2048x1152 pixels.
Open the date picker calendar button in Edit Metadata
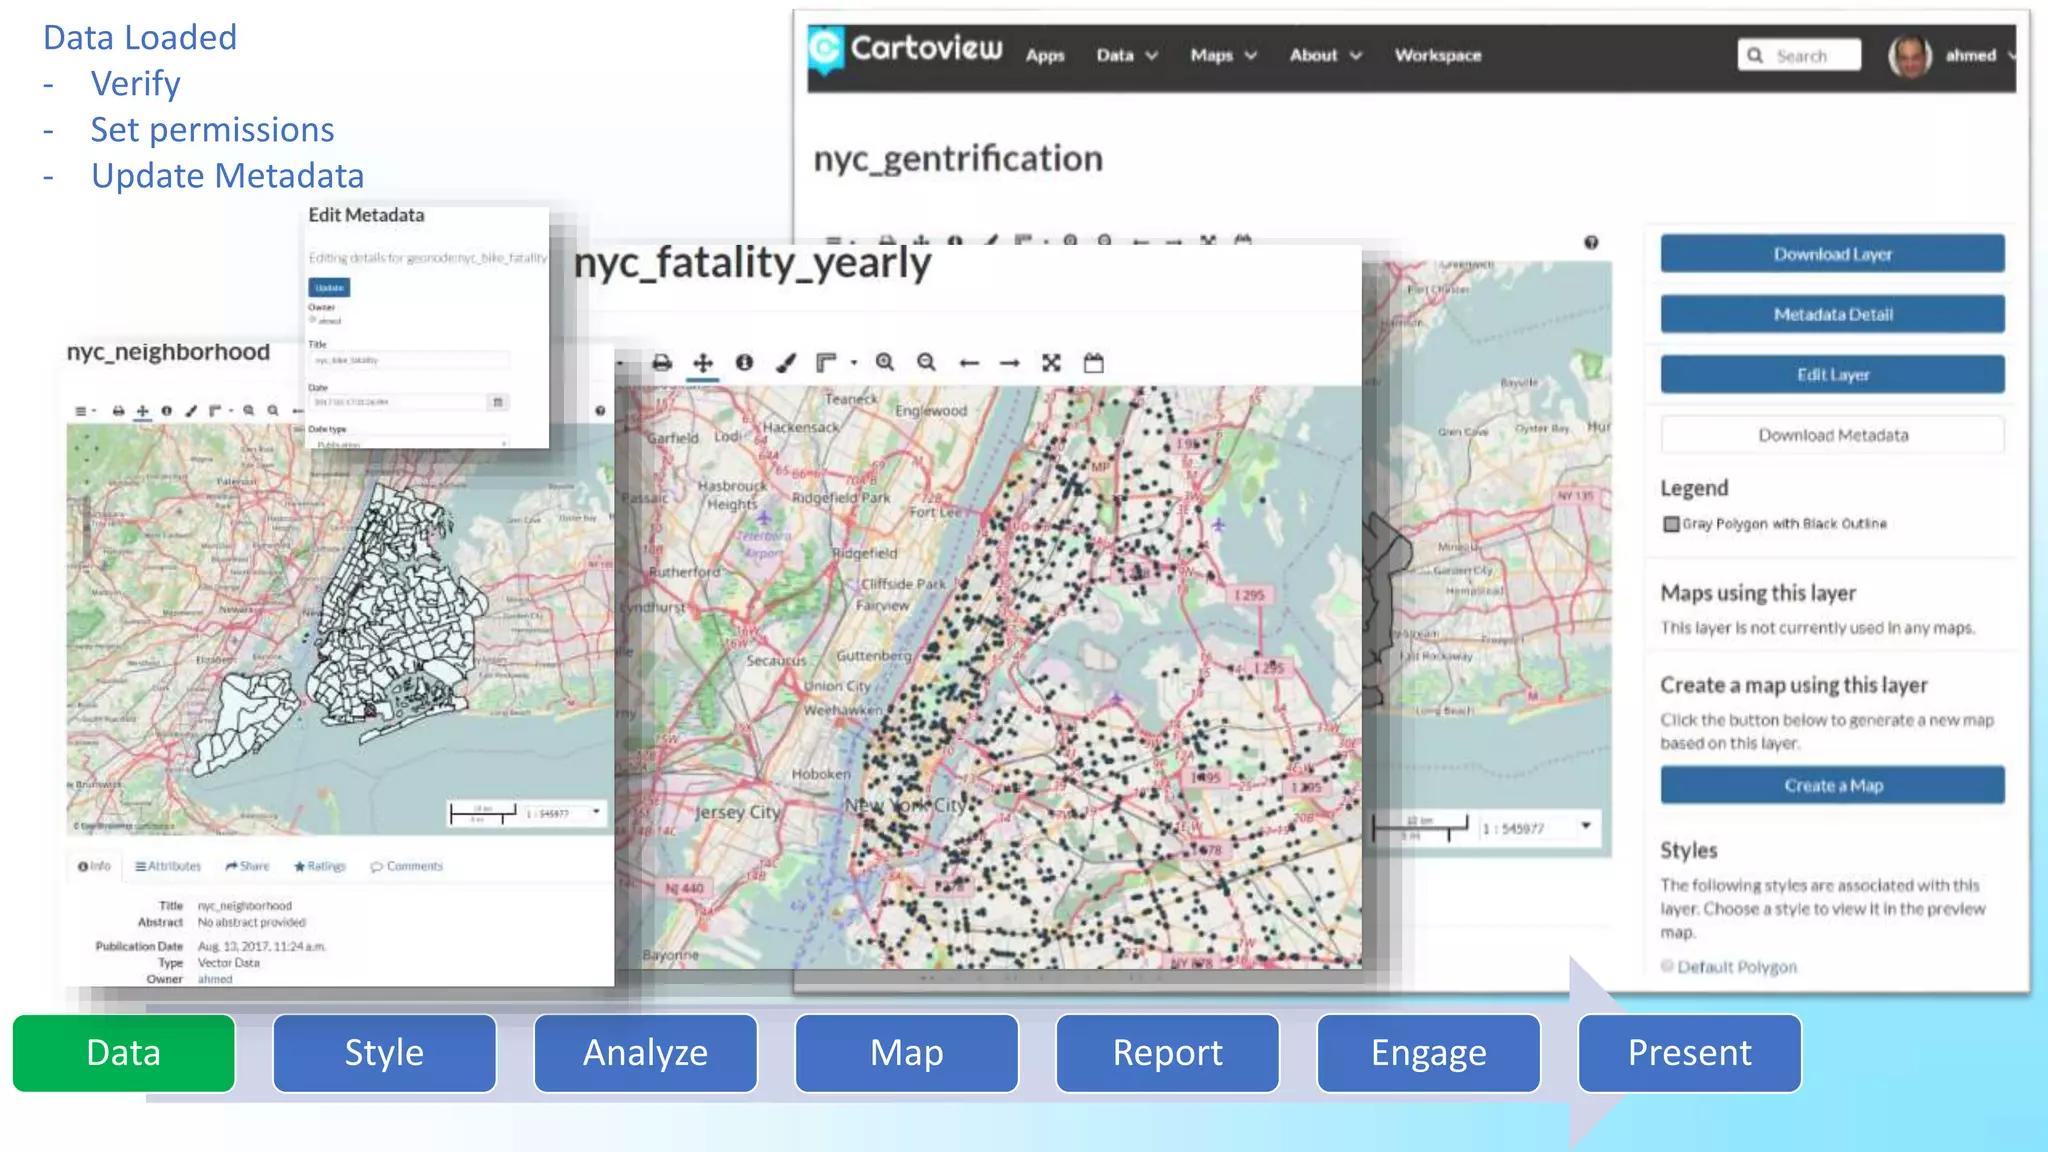(498, 402)
